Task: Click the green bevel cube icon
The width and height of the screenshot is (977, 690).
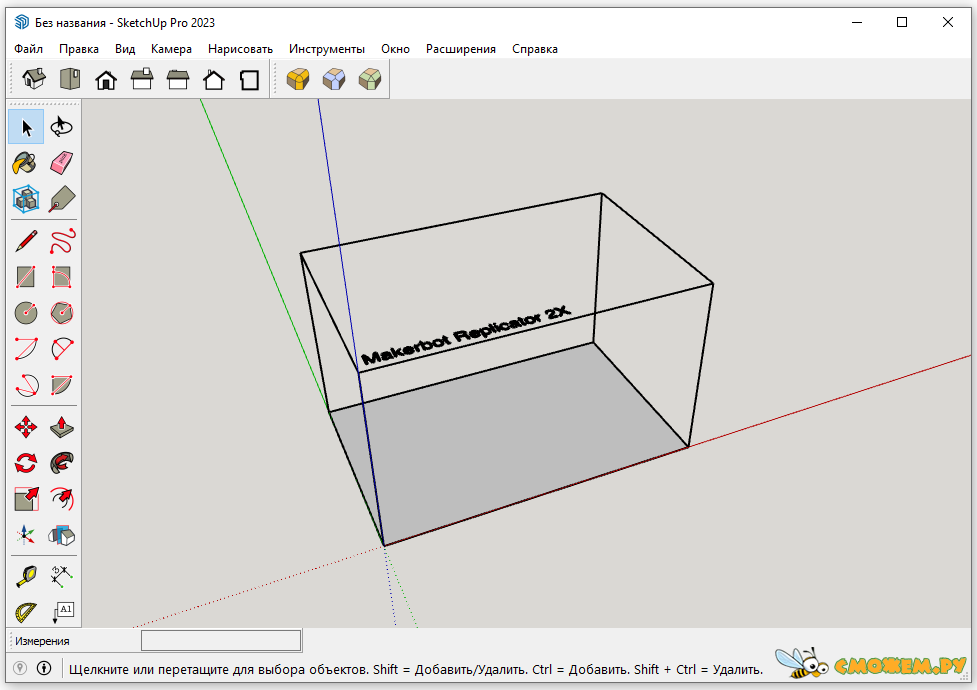Action: [x=370, y=79]
